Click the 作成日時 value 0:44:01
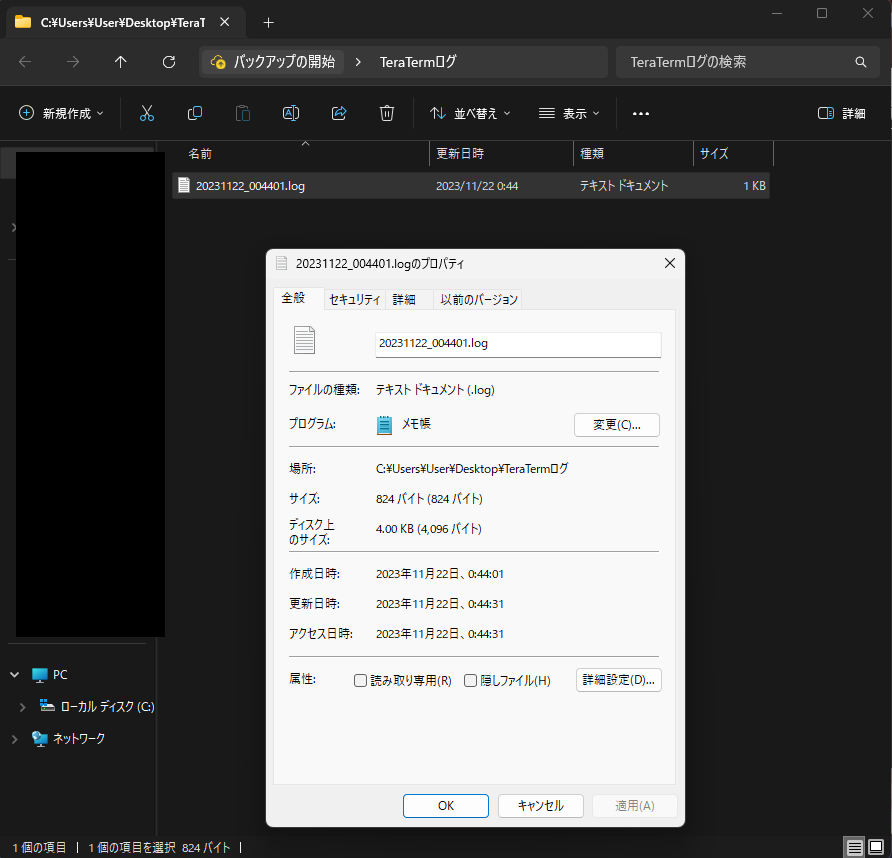Screen dimensions: 892x858 click(x=440, y=574)
